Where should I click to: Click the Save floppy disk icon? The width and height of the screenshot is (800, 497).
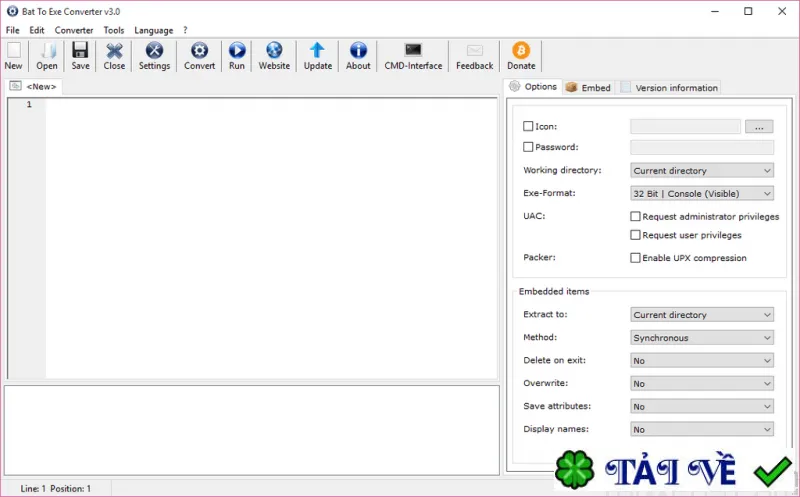tap(80, 50)
